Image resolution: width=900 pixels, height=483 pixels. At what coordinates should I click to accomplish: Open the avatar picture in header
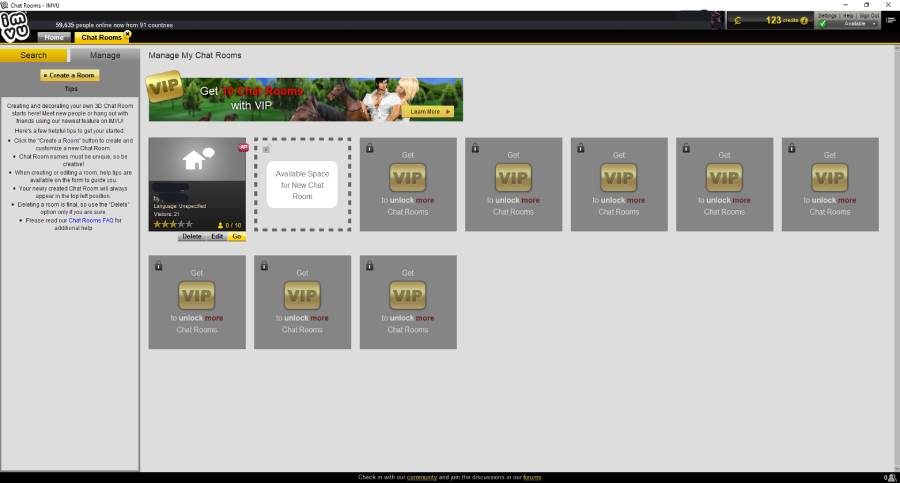(716, 20)
